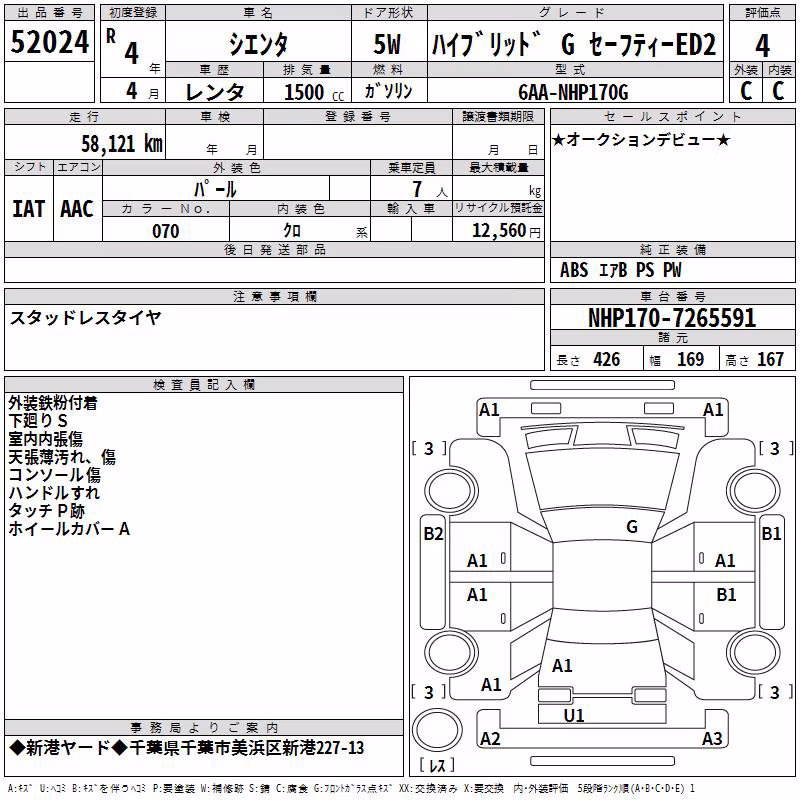Click the office address 新港ヤード 千葉県千葉市
Image resolution: width=800 pixels, height=800 pixels.
(x=187, y=748)
